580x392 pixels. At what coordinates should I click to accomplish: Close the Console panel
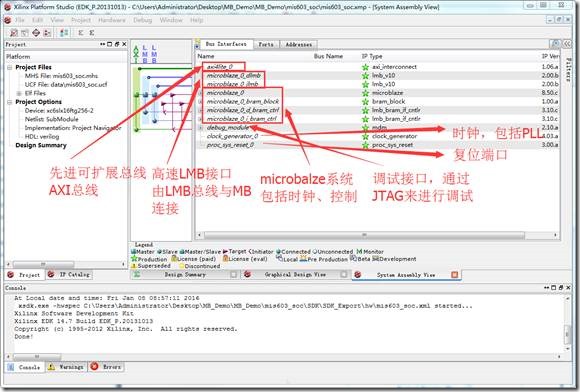568,287
